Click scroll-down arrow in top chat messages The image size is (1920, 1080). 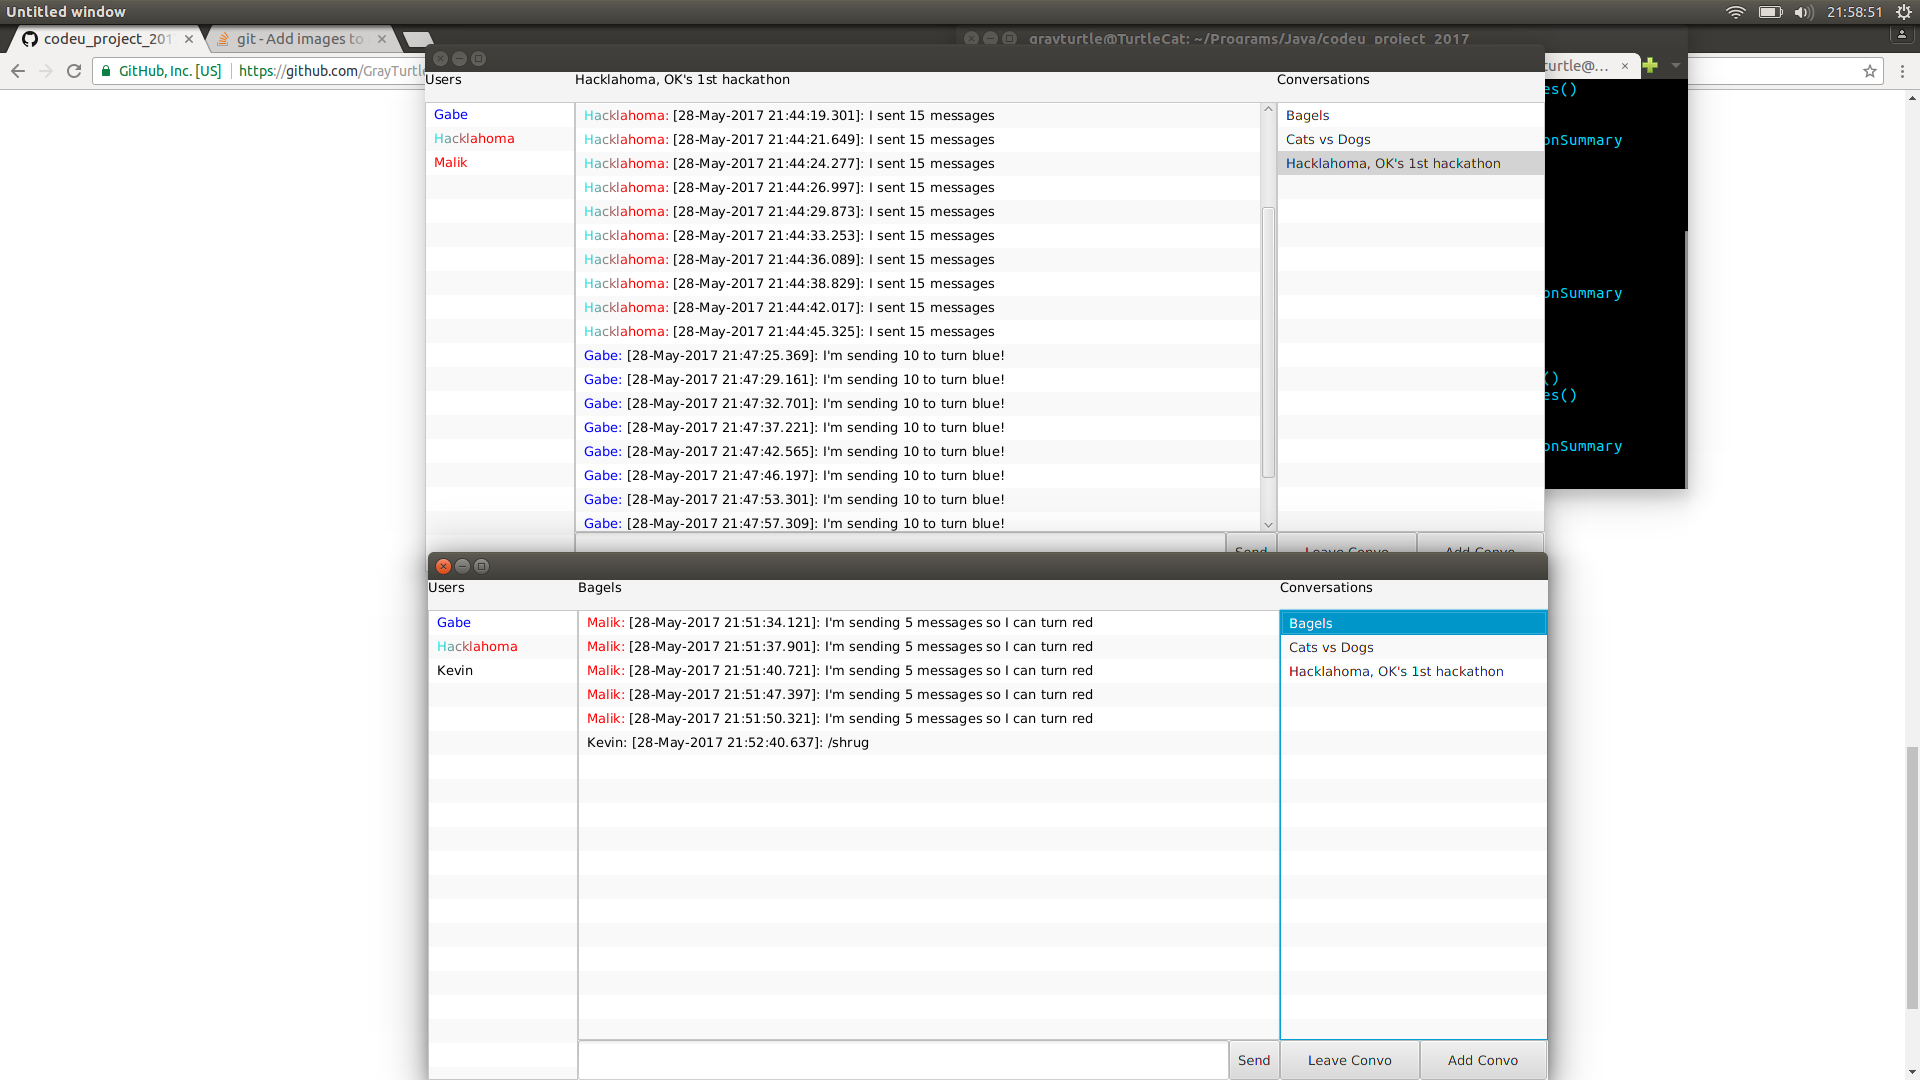pyautogui.click(x=1268, y=524)
